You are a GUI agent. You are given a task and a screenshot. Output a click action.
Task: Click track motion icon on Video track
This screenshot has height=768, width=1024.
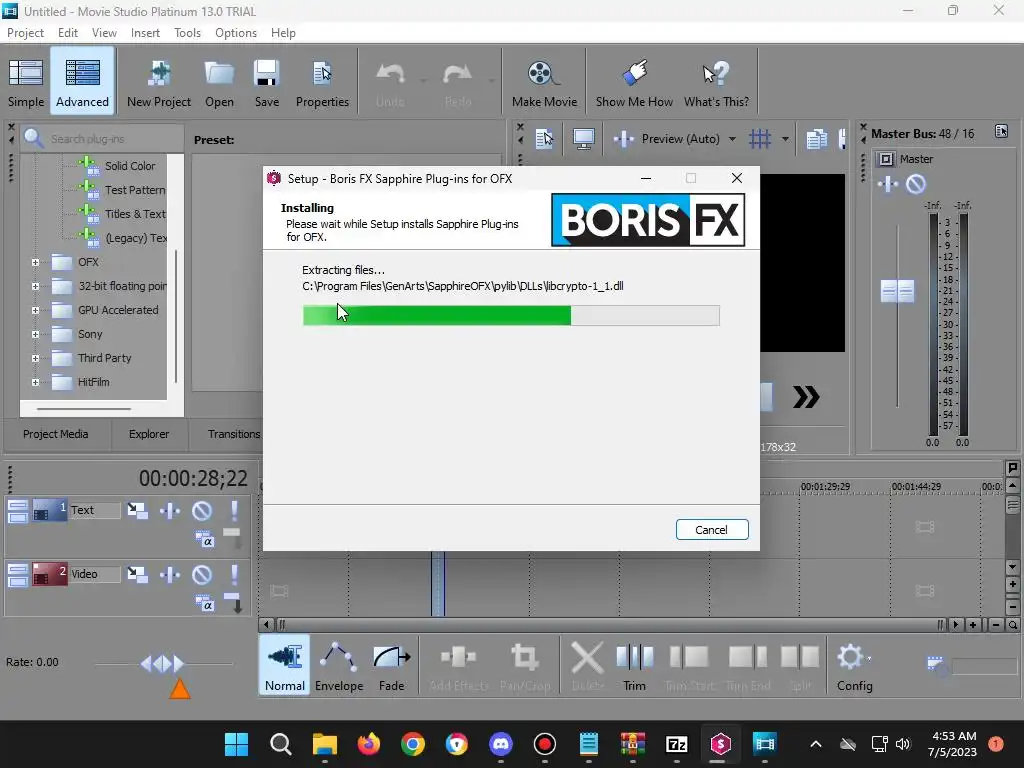[x=137, y=574]
